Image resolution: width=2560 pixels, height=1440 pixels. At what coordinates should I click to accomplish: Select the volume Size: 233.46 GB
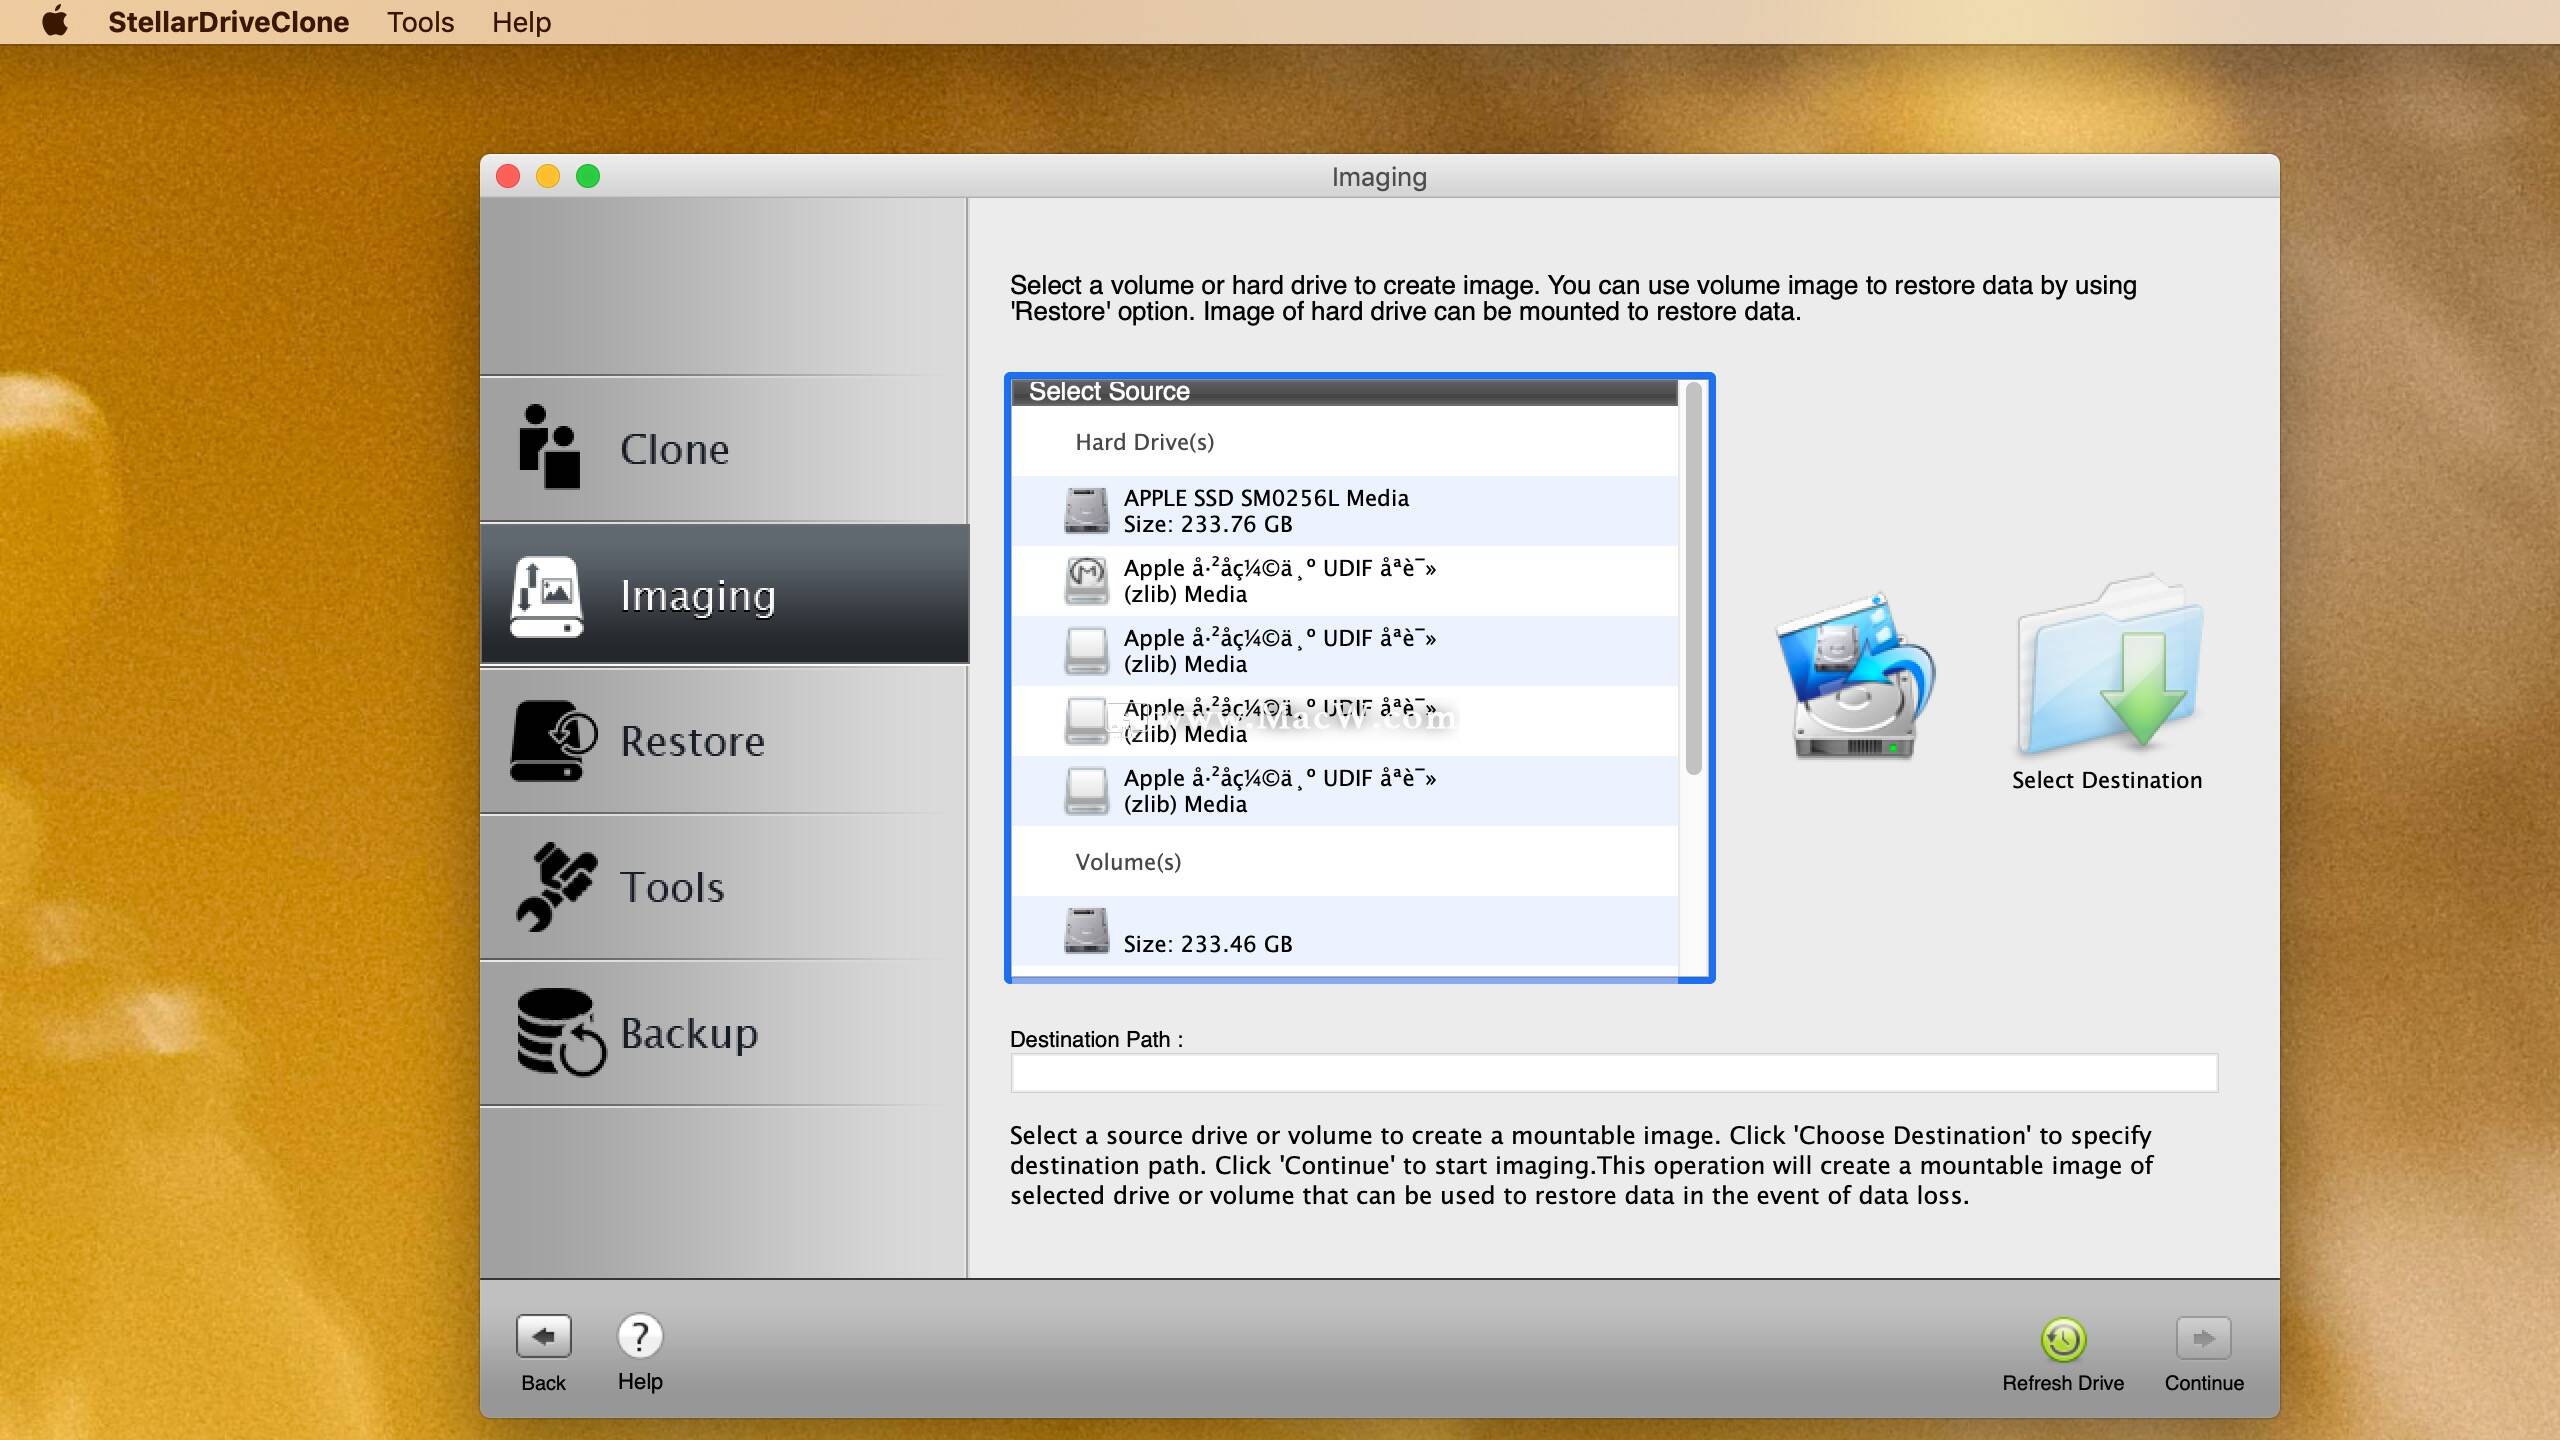(x=1344, y=931)
